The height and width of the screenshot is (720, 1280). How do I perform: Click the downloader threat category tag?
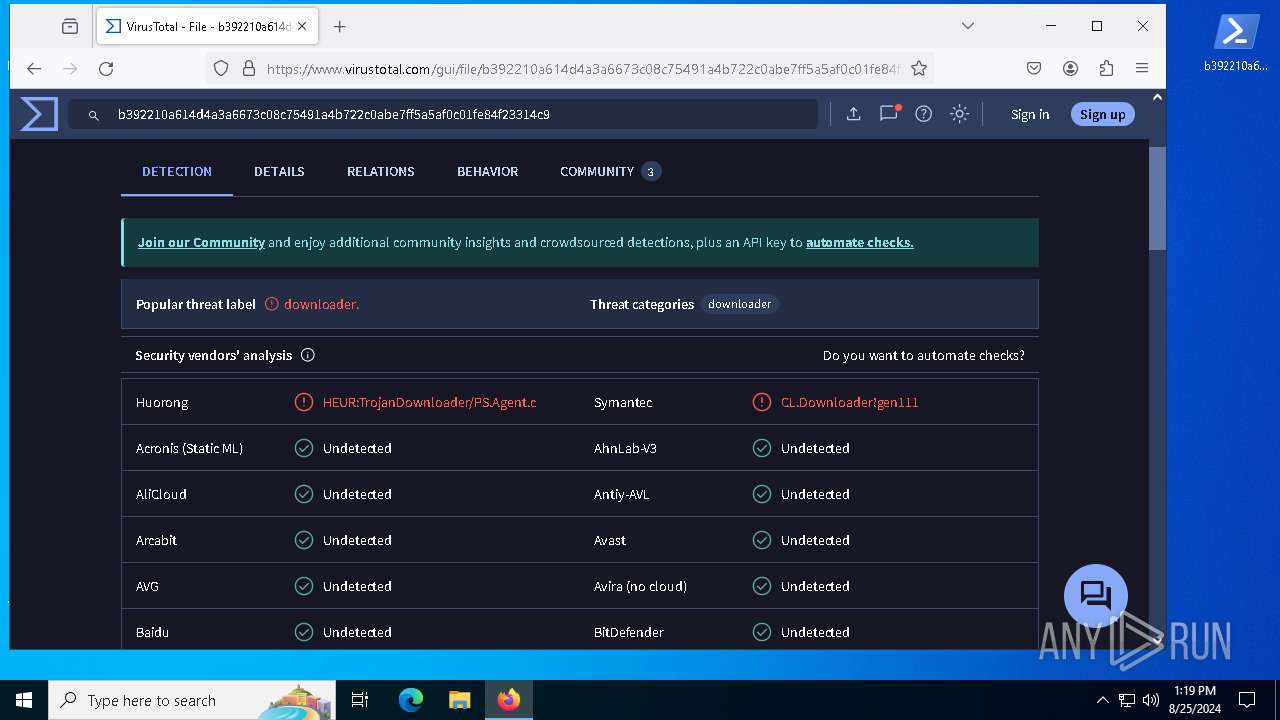pos(739,304)
